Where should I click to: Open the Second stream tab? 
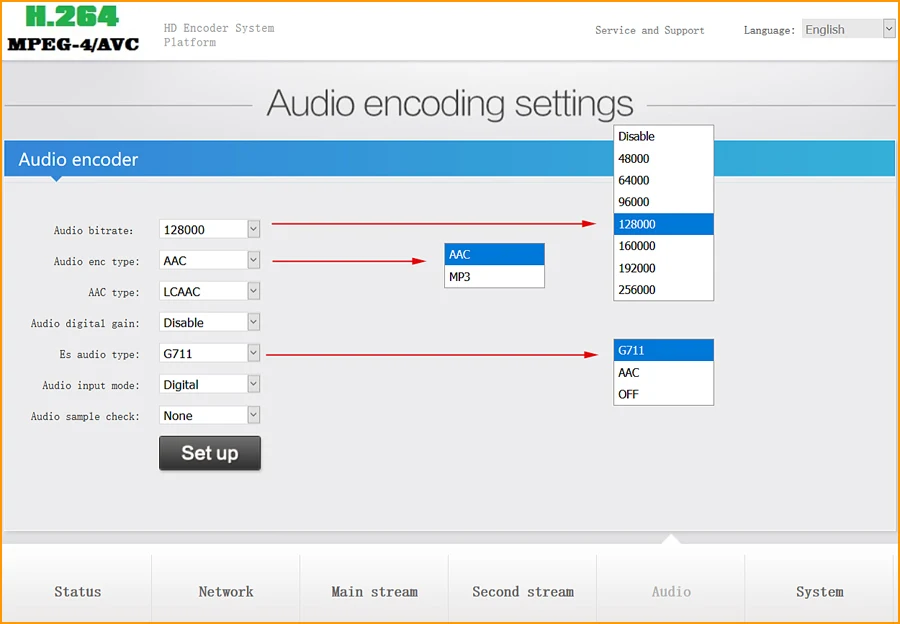523,591
